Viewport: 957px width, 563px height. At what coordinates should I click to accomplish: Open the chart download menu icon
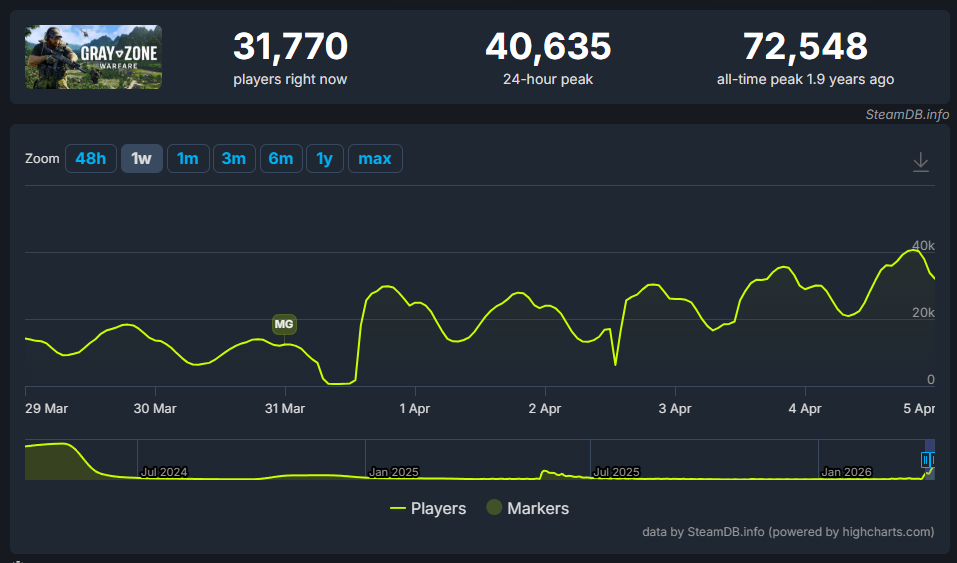click(x=920, y=162)
